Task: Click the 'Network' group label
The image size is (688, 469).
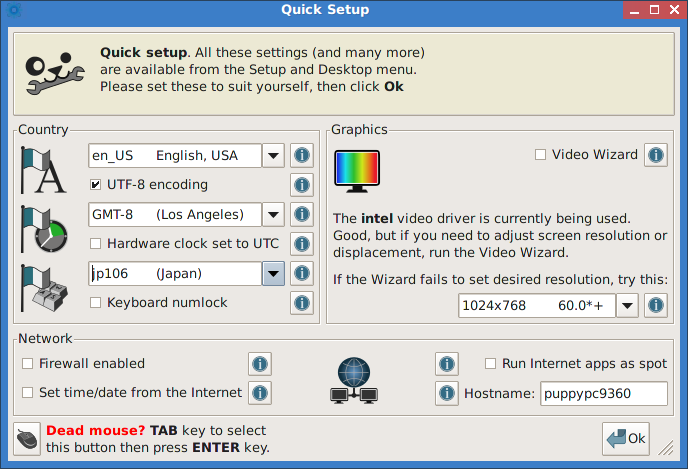Action: 45,338
